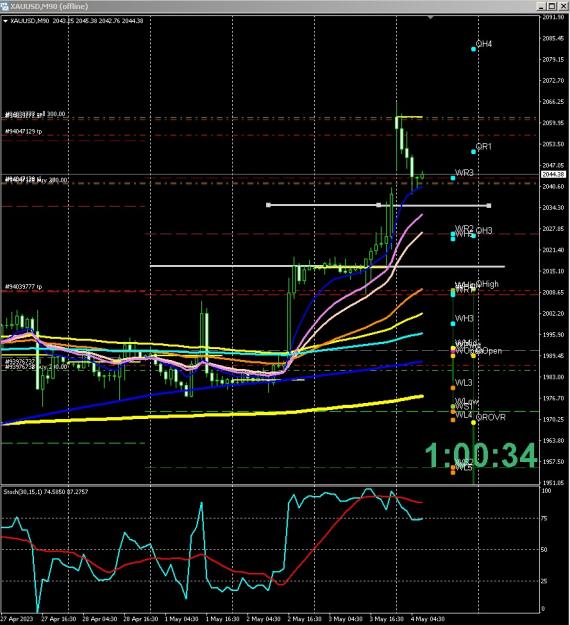The height and width of the screenshot is (625, 570).
Task: Select the WR3 pivot marker dot
Action: pos(453,178)
